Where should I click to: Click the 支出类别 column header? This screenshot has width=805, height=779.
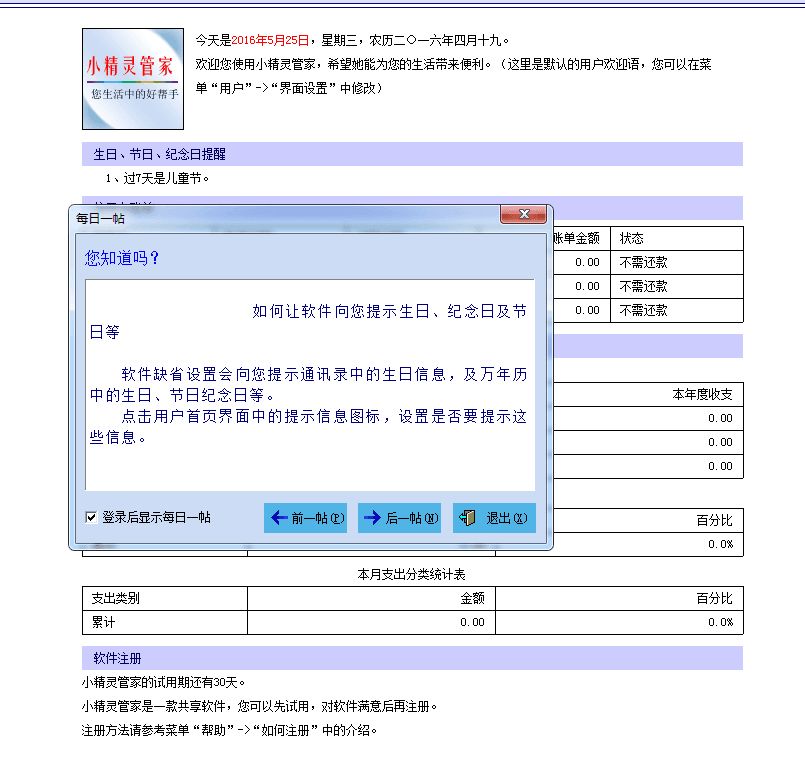click(x=165, y=598)
